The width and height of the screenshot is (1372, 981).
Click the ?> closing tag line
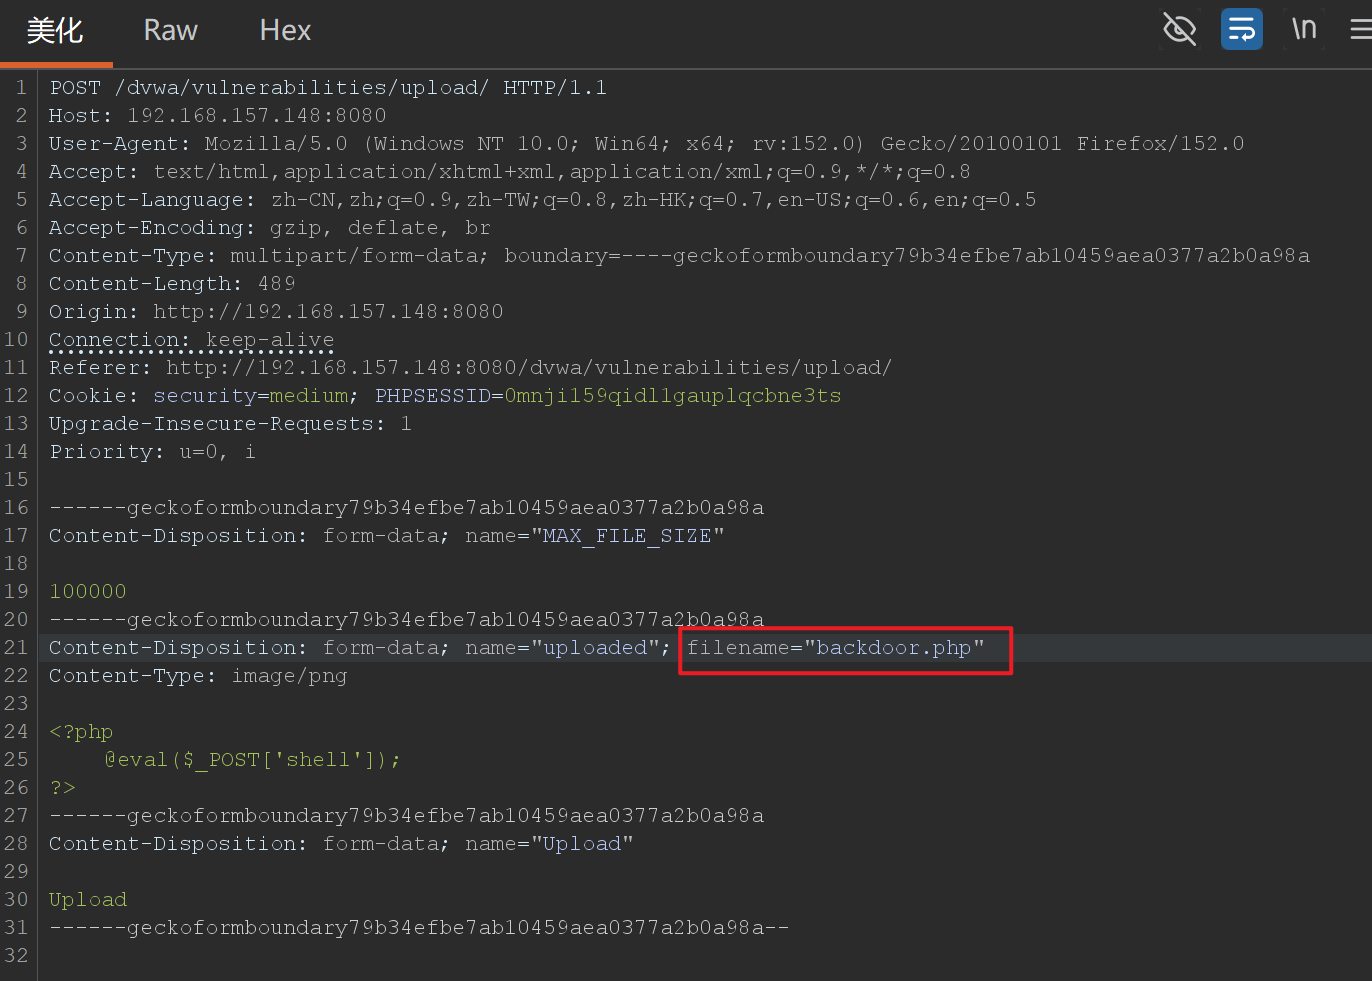point(62,788)
